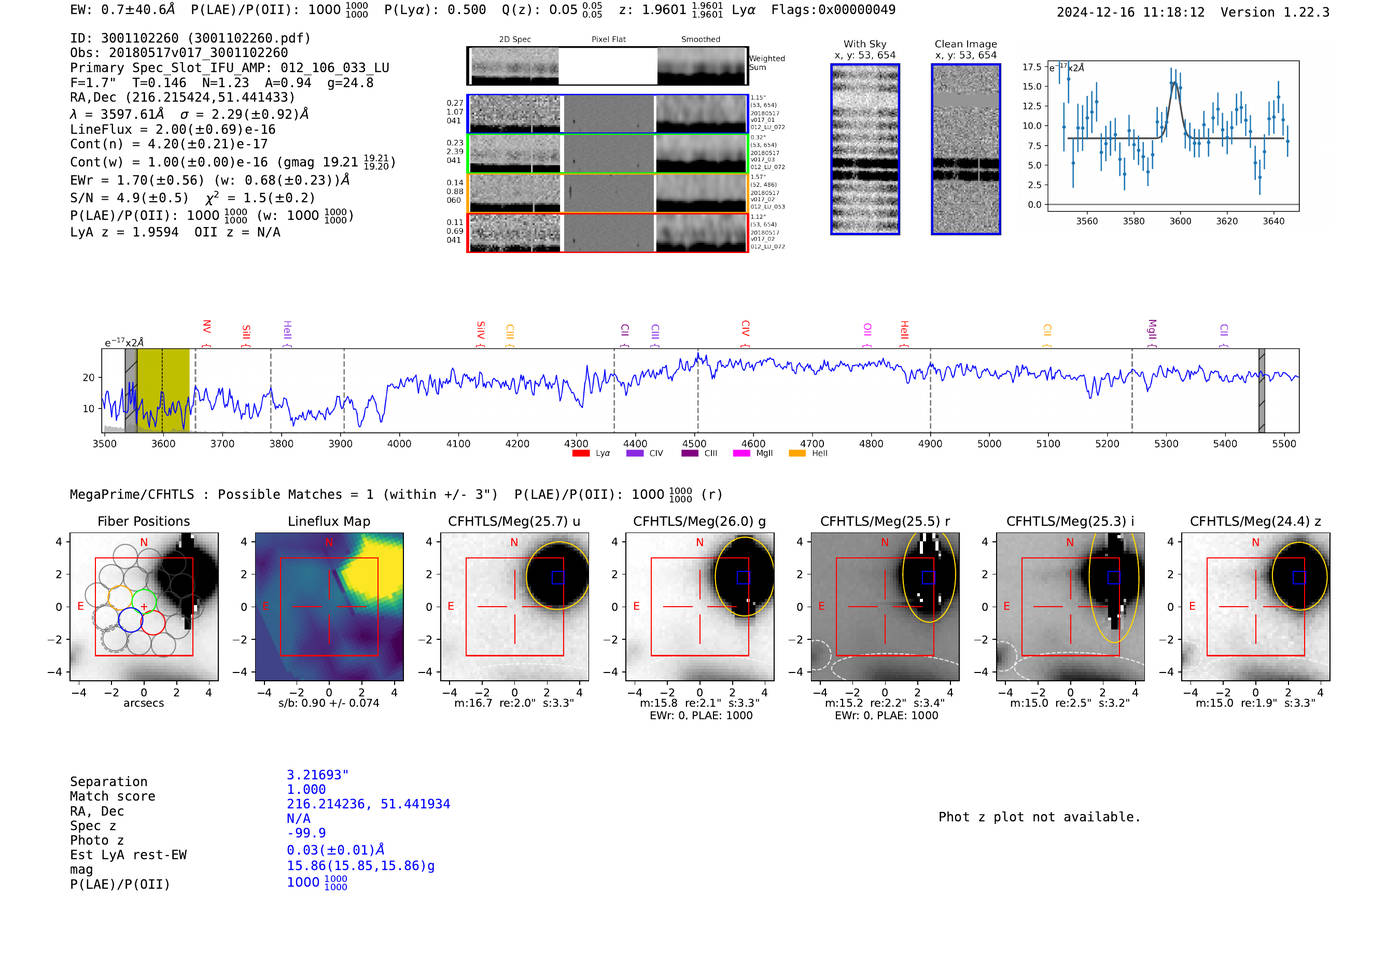1400x953 pixels.
Task: Click the green fiber circle in Fiber Positions
Action: [x=143, y=602]
